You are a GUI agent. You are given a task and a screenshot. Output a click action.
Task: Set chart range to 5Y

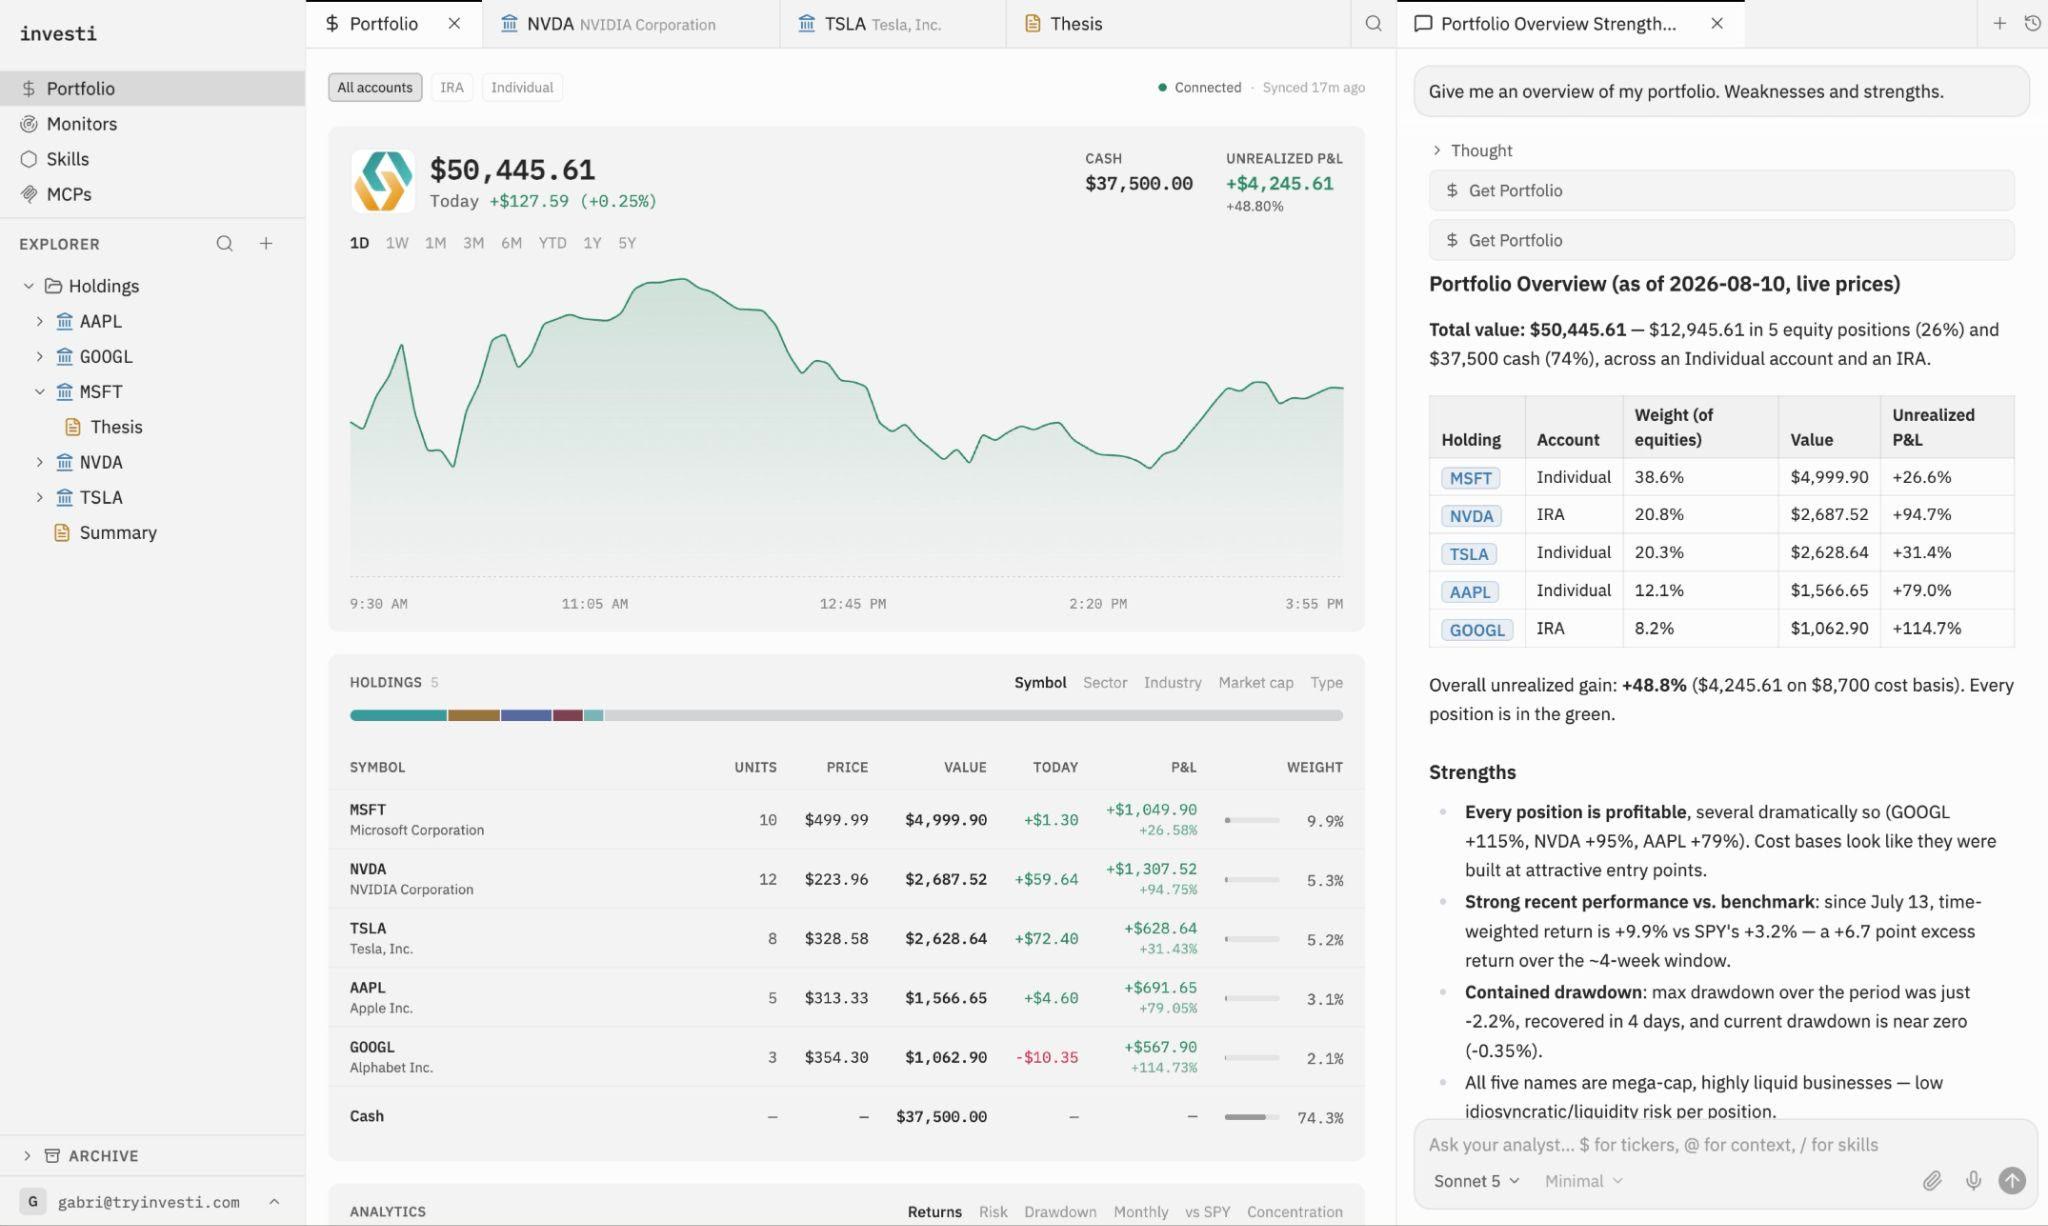(x=627, y=243)
